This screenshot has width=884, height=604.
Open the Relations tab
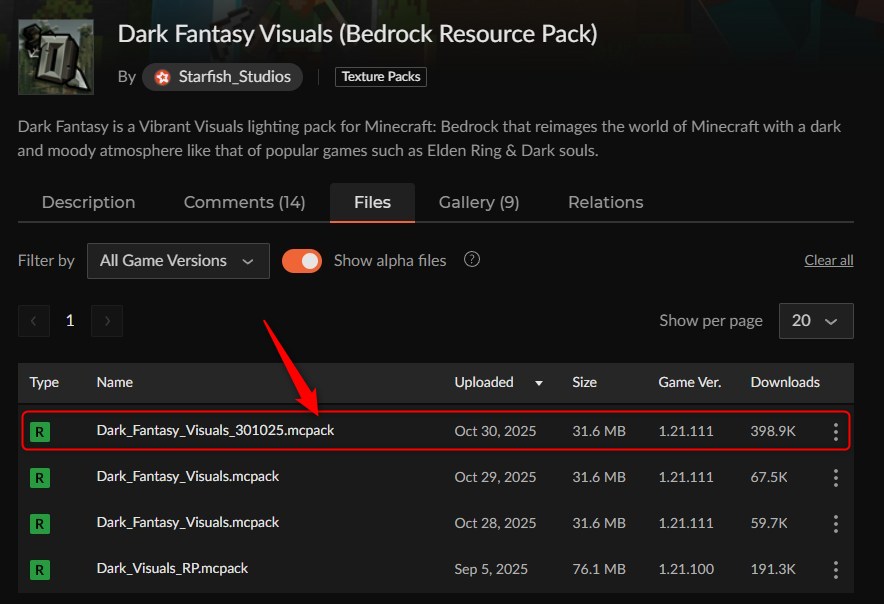tap(605, 202)
